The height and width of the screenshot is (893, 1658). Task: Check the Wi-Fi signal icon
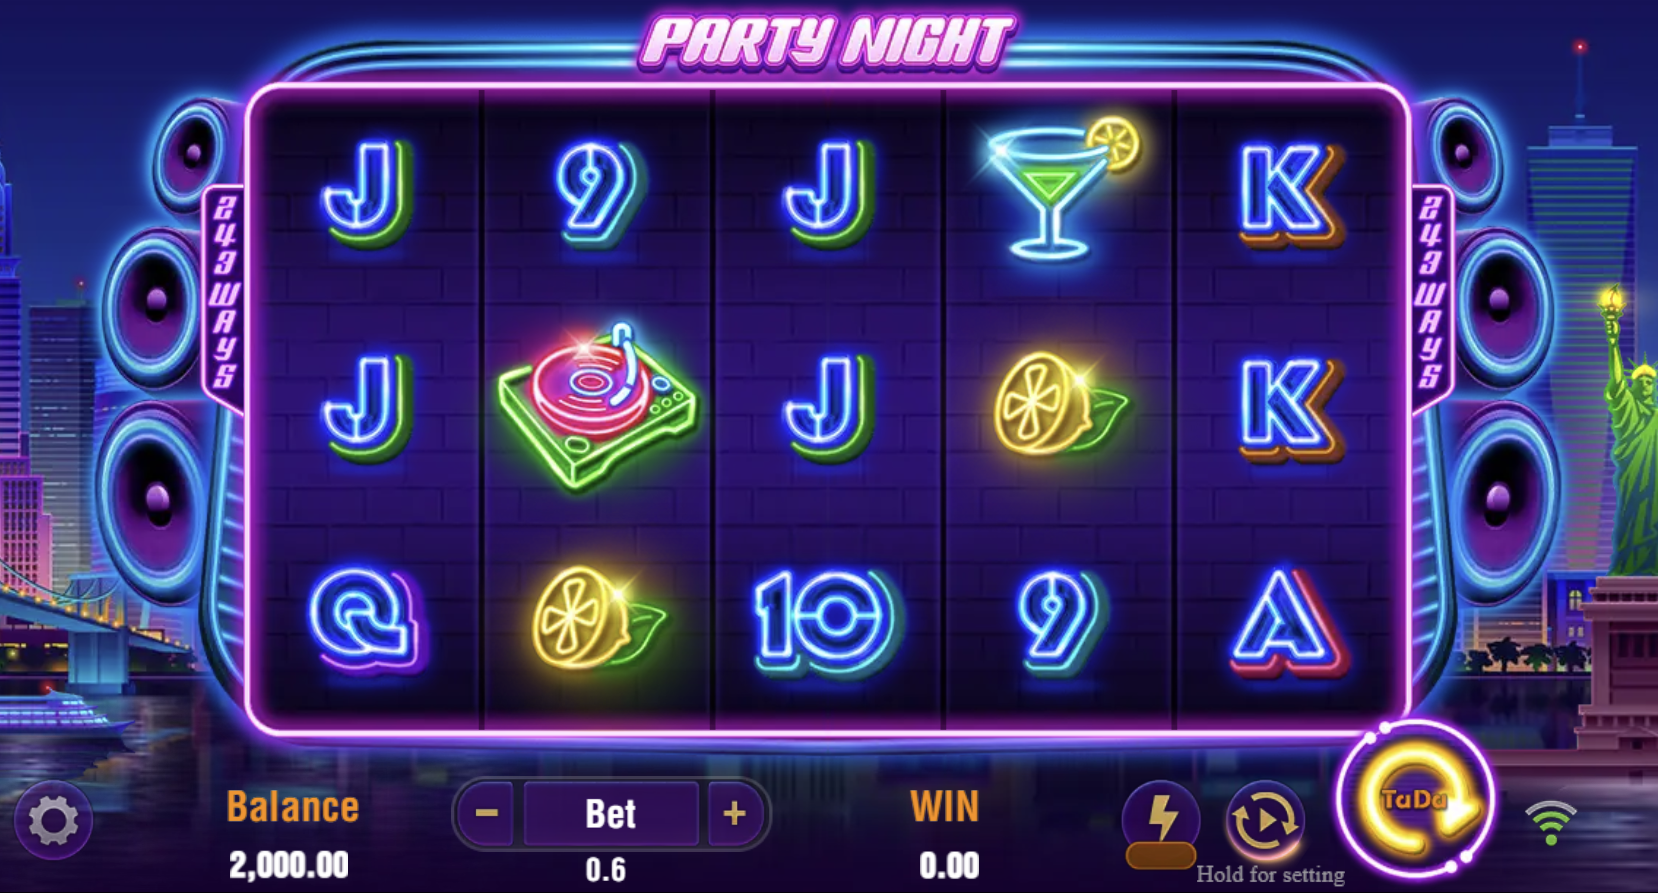coord(1550,822)
